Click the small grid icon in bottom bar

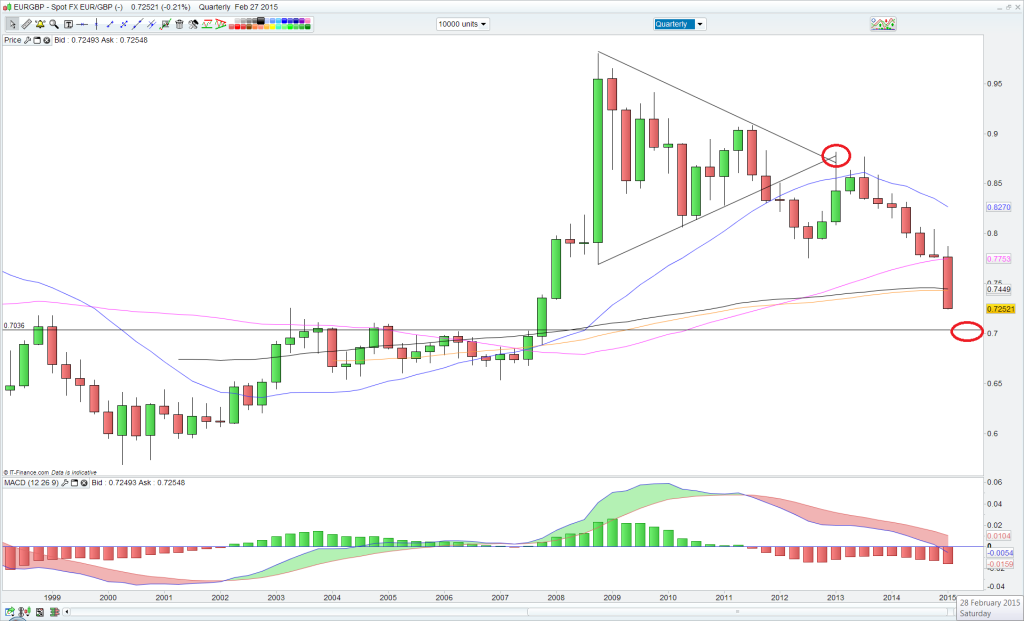point(40,612)
